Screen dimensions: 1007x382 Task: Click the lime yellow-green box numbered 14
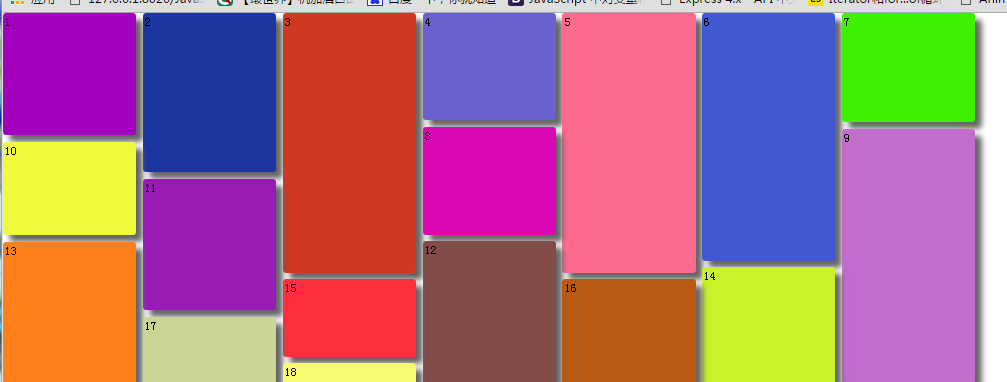coord(769,325)
